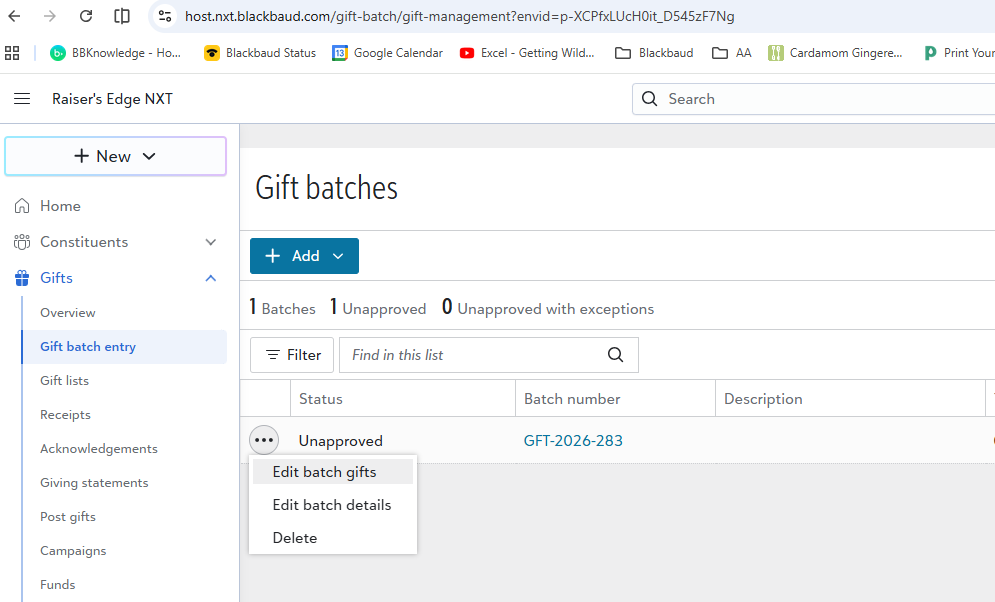Open the browser split view icon
Viewport: 995px width, 602px height.
click(122, 16)
